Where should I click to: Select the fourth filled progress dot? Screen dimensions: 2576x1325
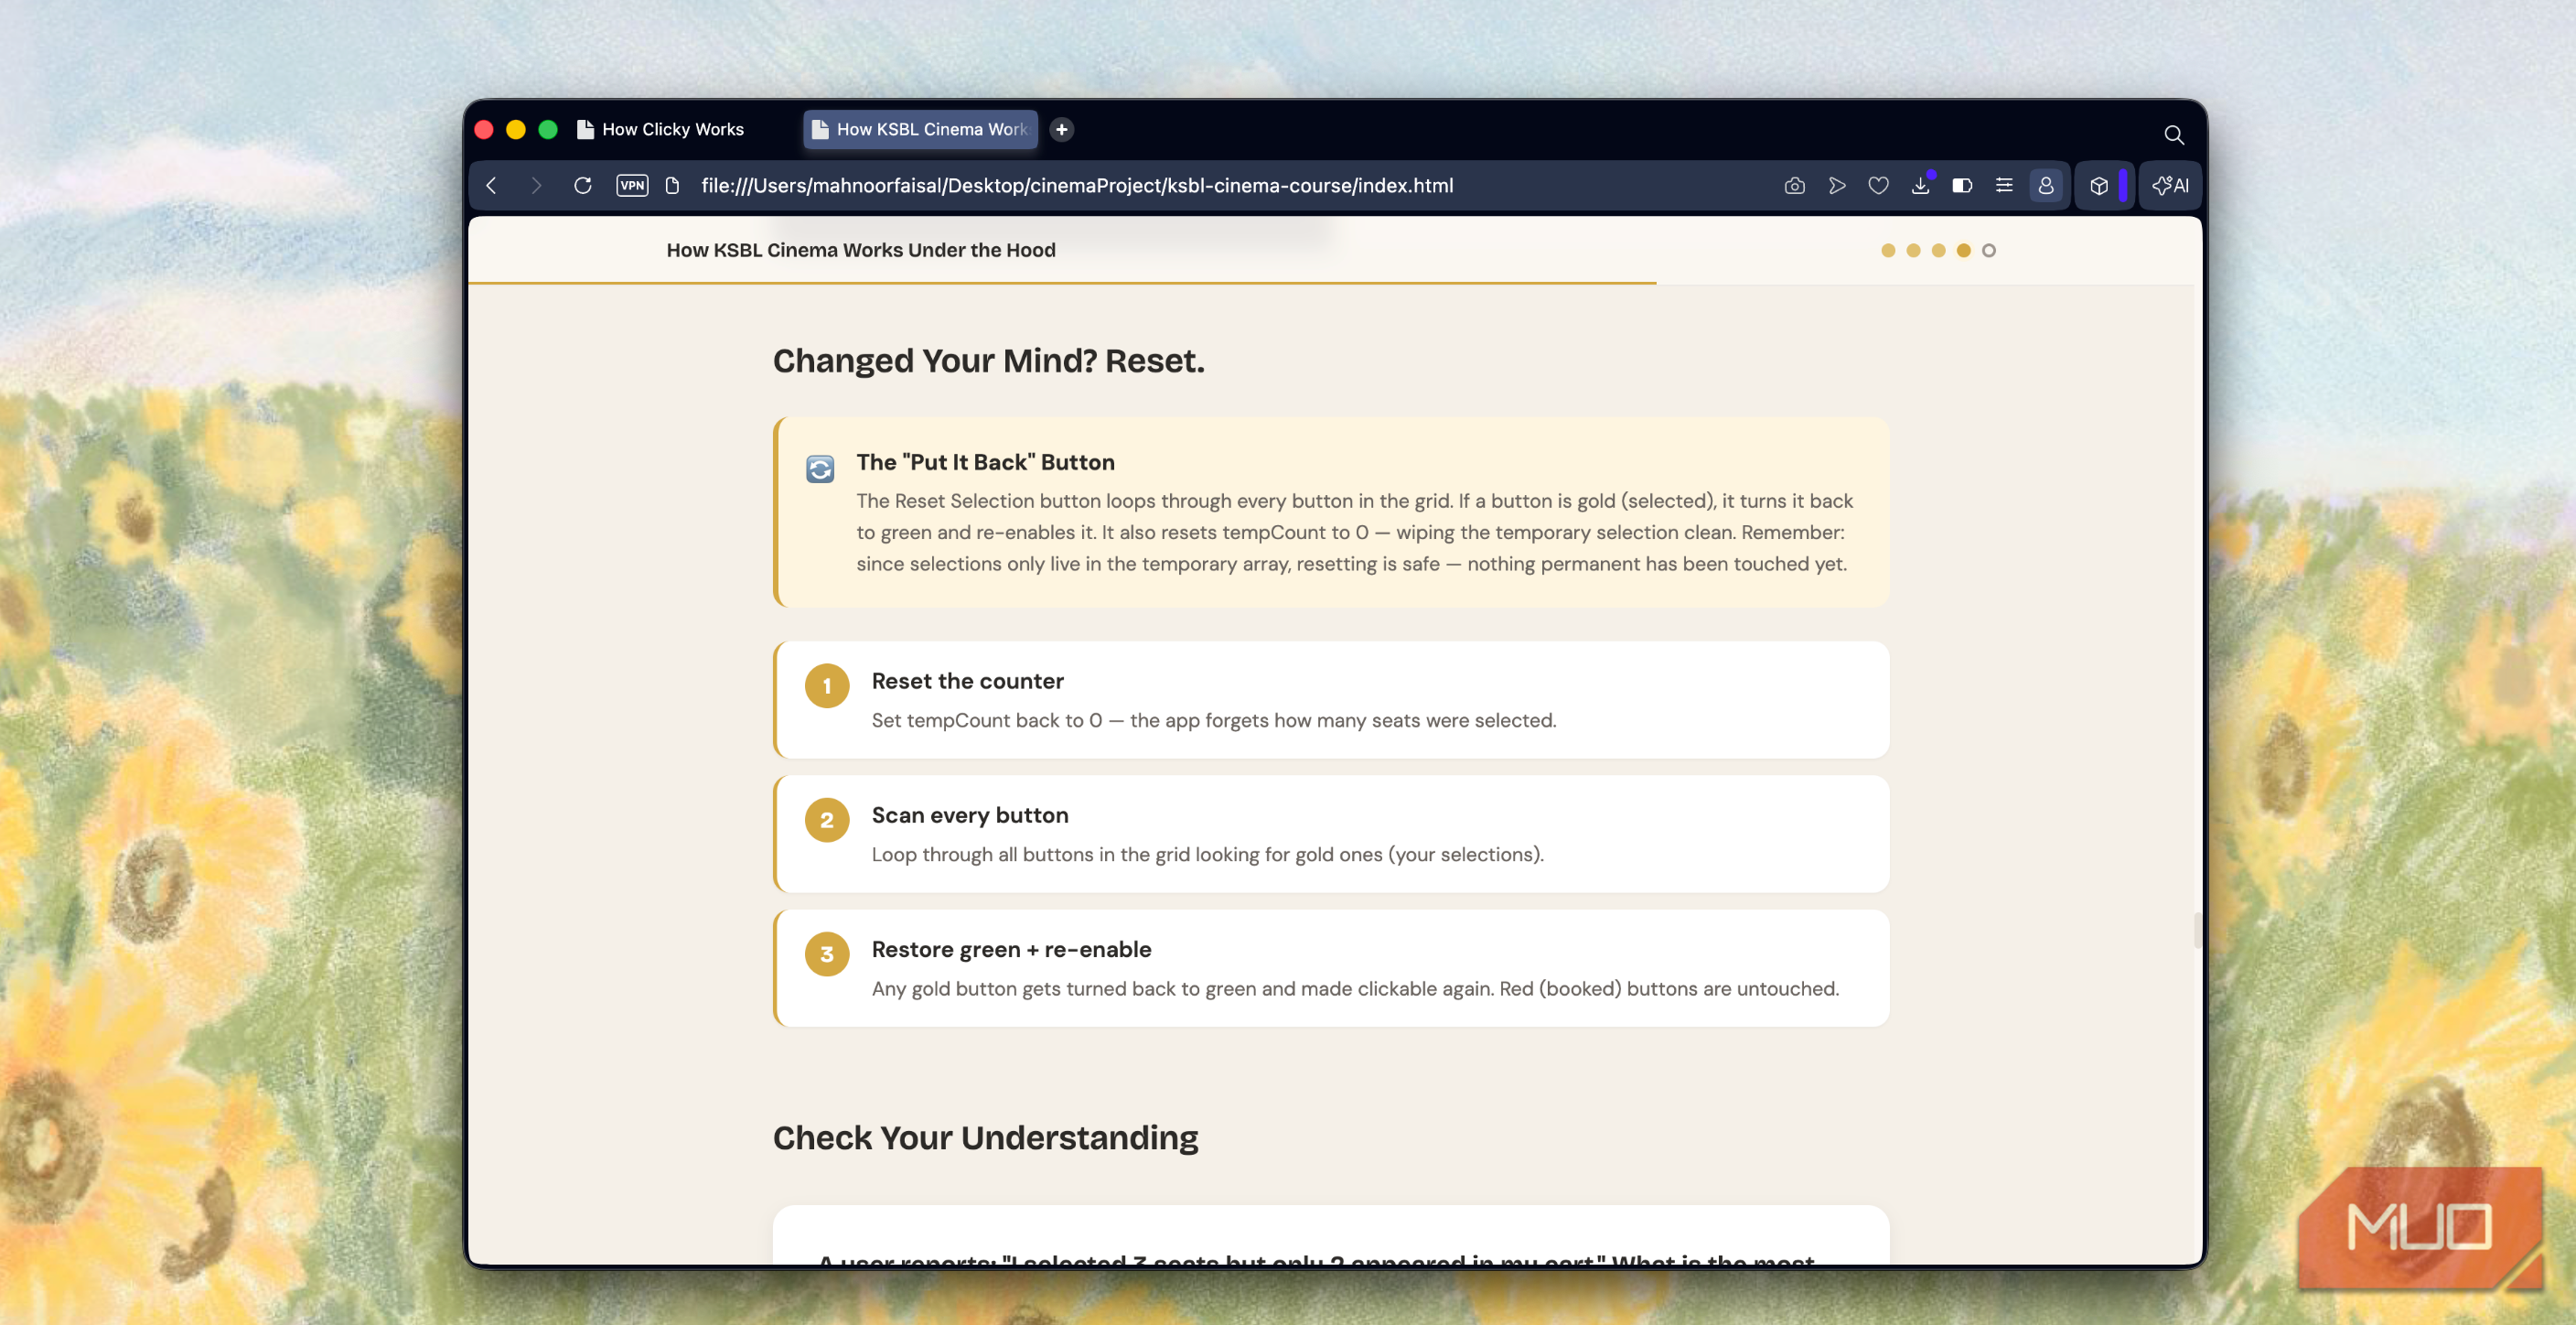(x=1964, y=251)
